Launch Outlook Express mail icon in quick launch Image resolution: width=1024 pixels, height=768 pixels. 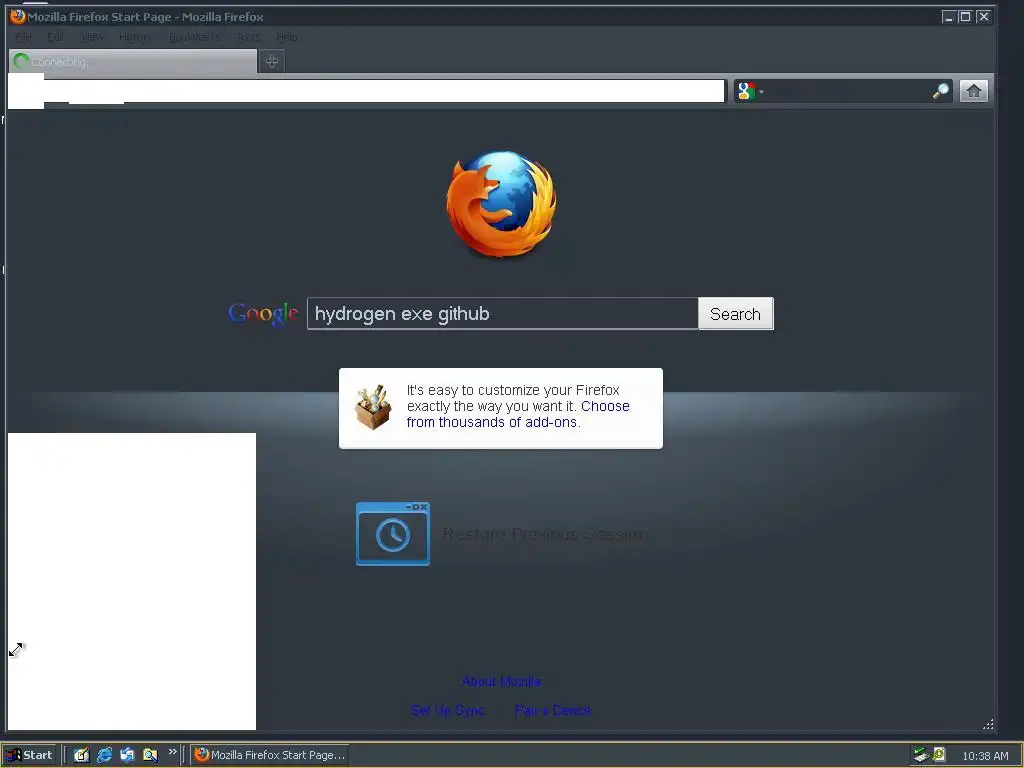pos(127,755)
